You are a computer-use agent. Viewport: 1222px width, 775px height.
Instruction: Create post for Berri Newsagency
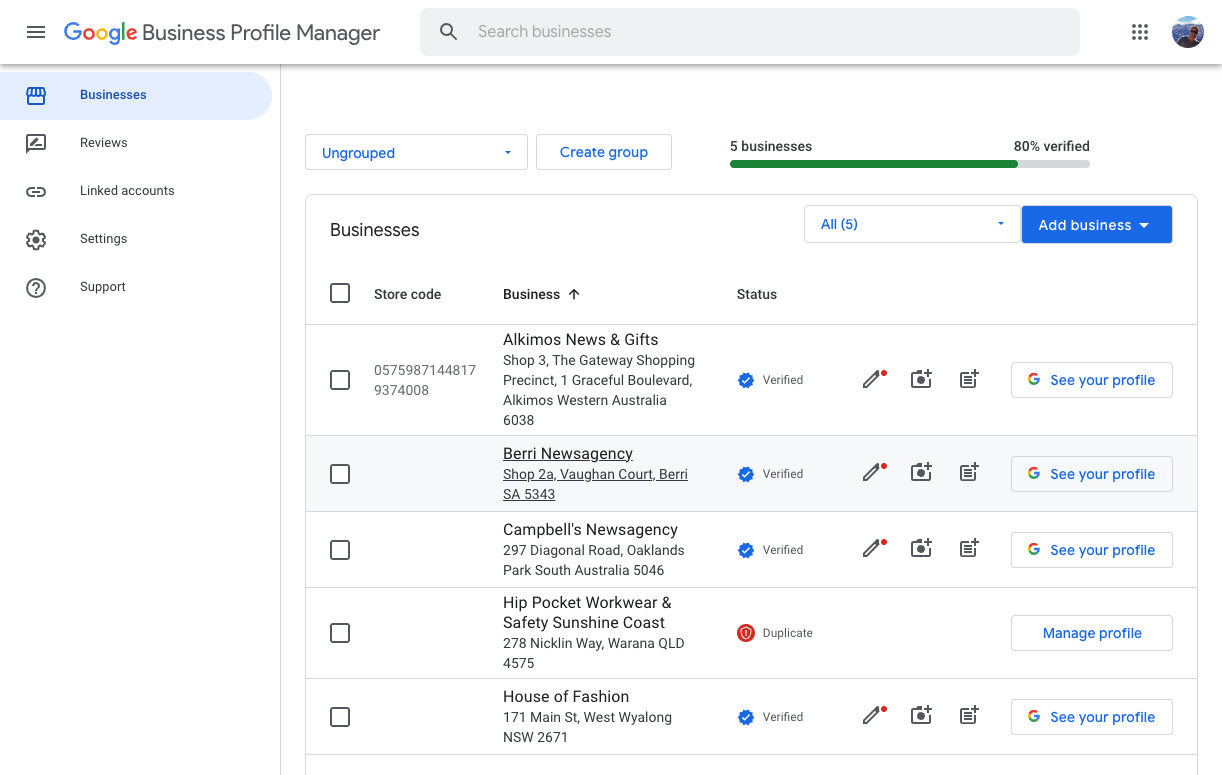click(969, 474)
